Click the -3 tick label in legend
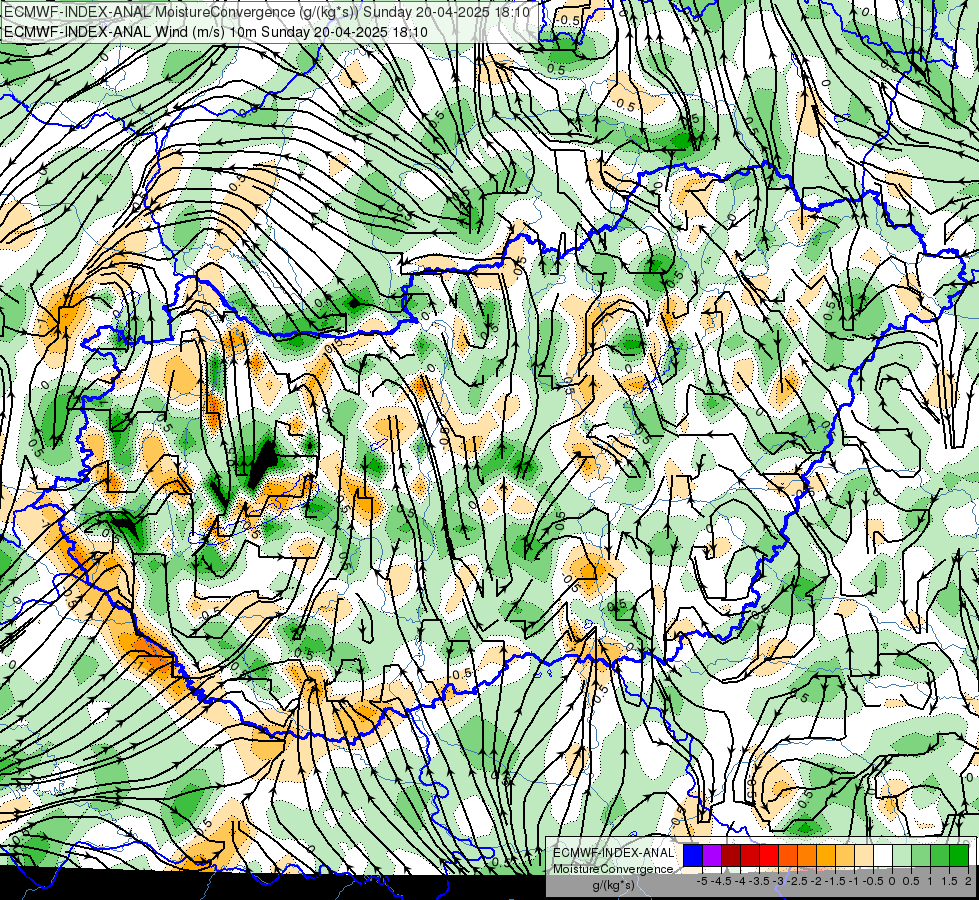Image resolution: width=979 pixels, height=900 pixels. [x=779, y=881]
